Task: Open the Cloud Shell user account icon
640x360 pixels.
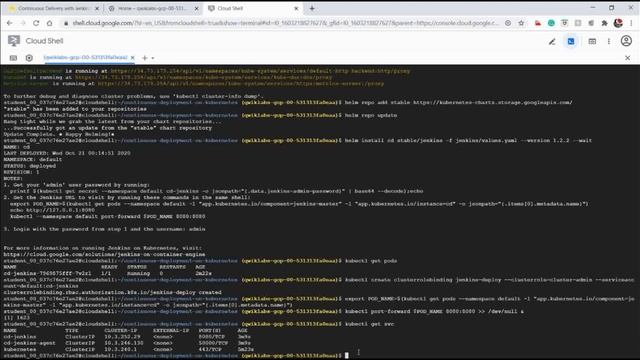Action: (626, 41)
